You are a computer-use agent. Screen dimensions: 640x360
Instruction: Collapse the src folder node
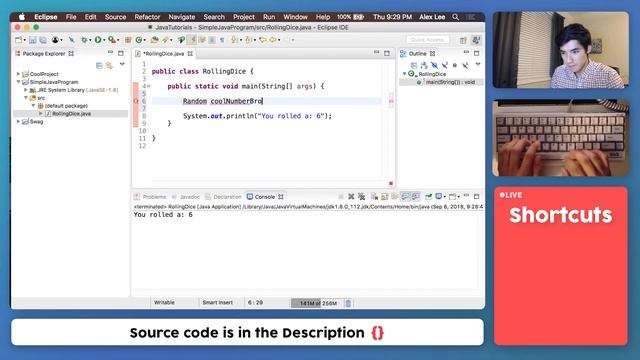26,98
